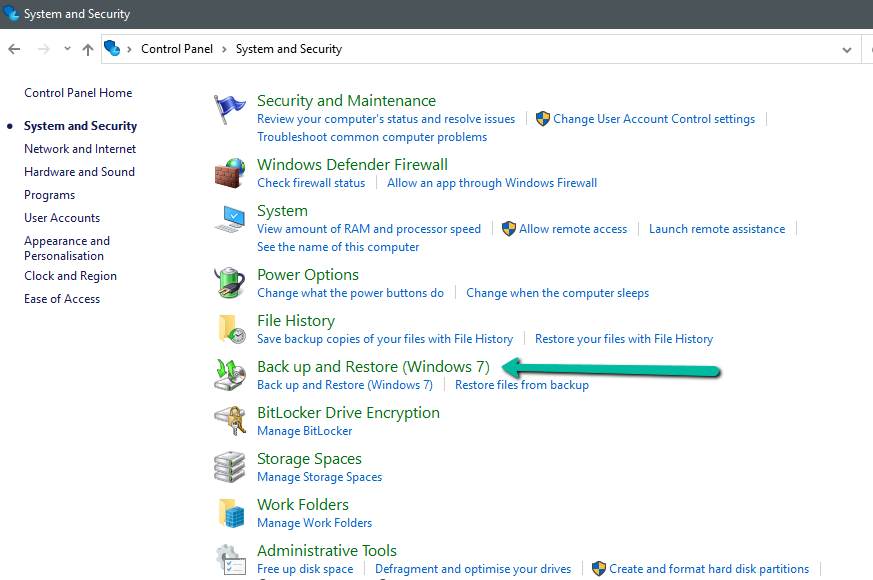873x580 pixels.
Task: Click the Security and Maintenance flag icon
Action: pyautogui.click(x=230, y=109)
